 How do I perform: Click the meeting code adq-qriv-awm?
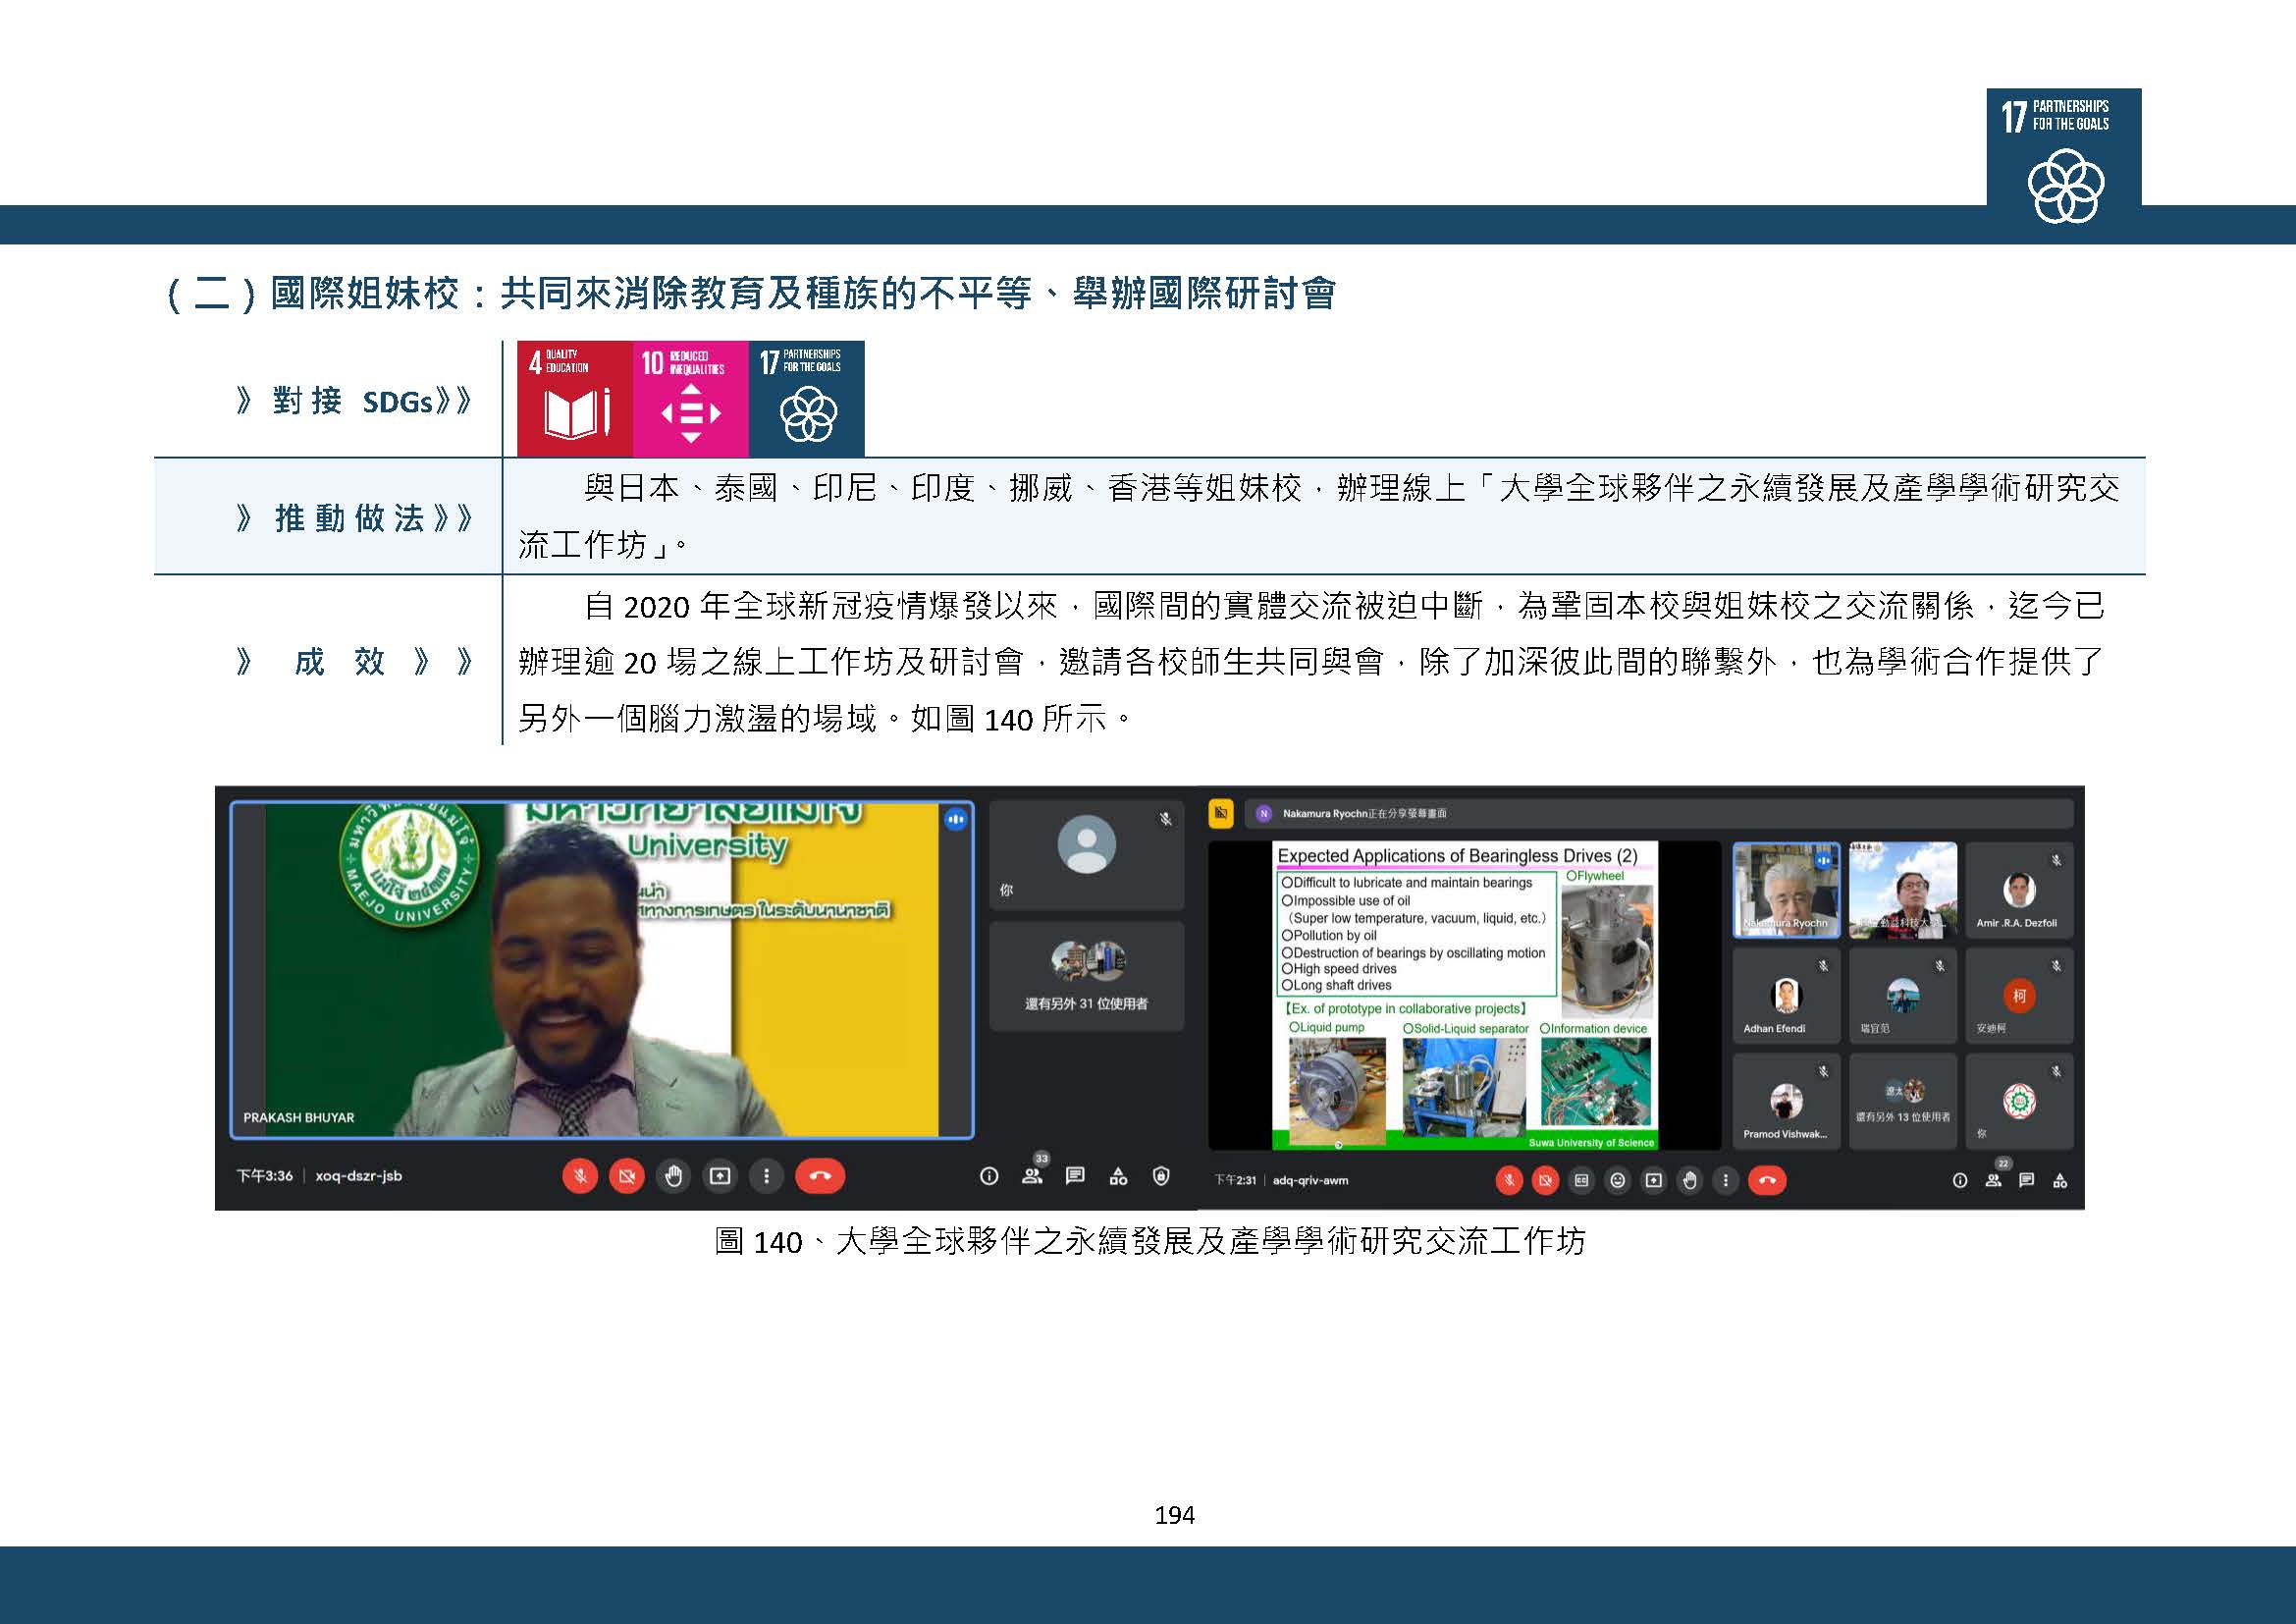click(1310, 1181)
